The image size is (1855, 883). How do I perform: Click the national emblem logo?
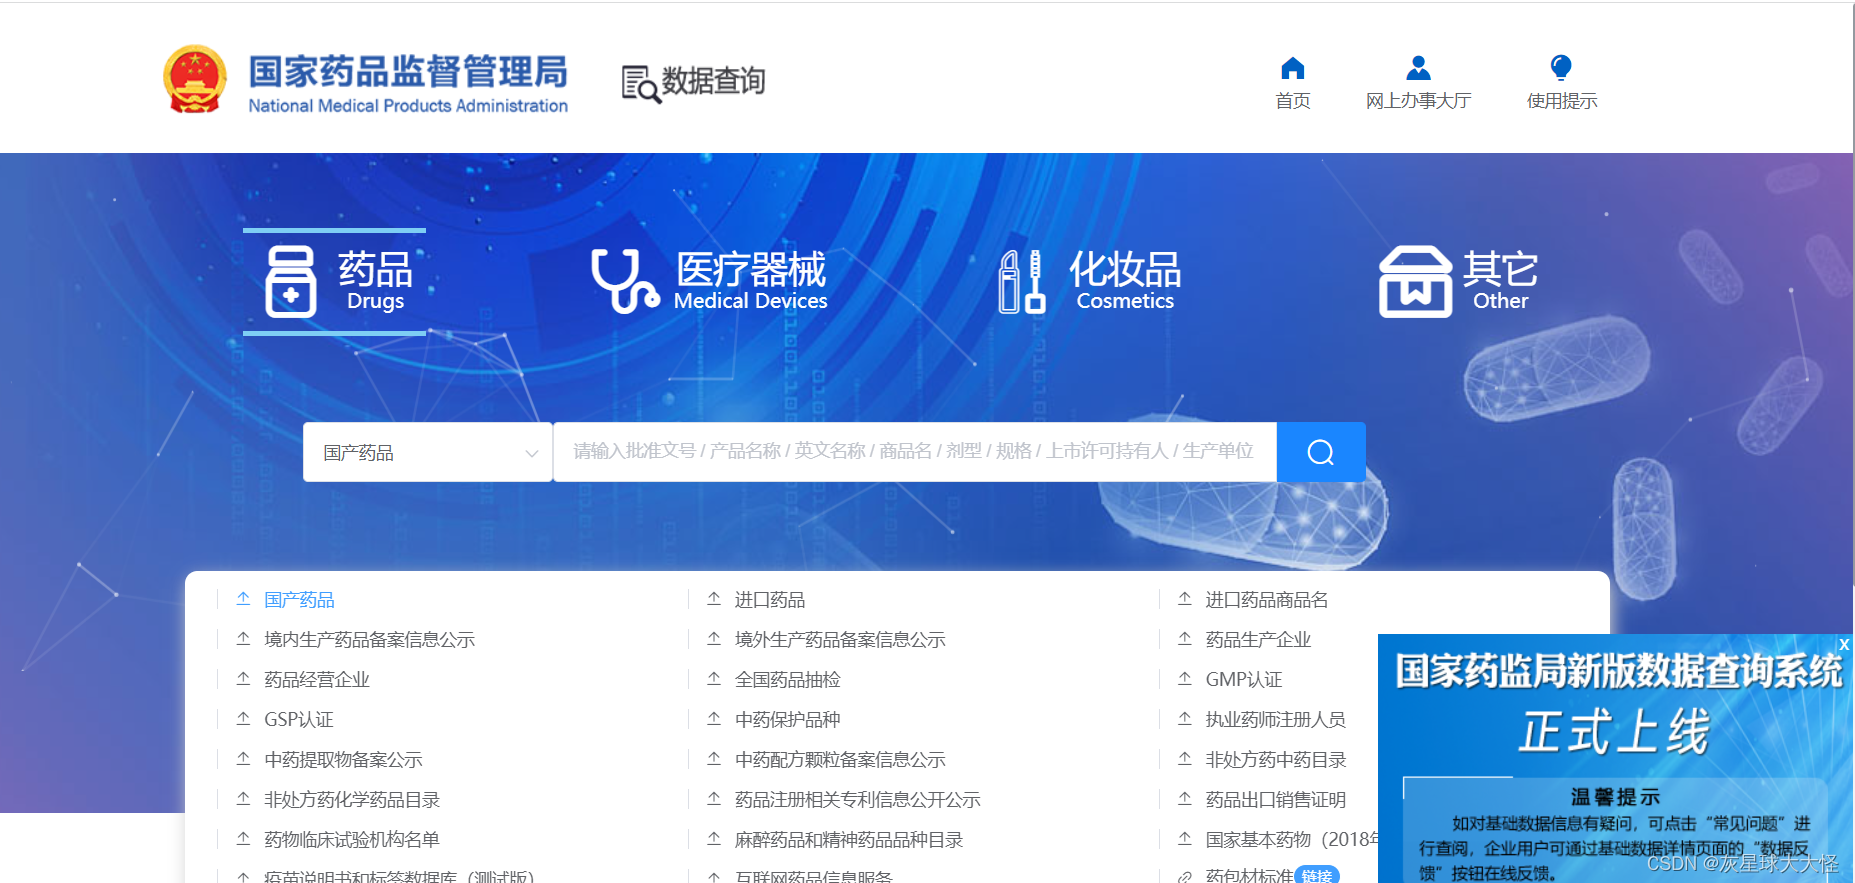(195, 79)
